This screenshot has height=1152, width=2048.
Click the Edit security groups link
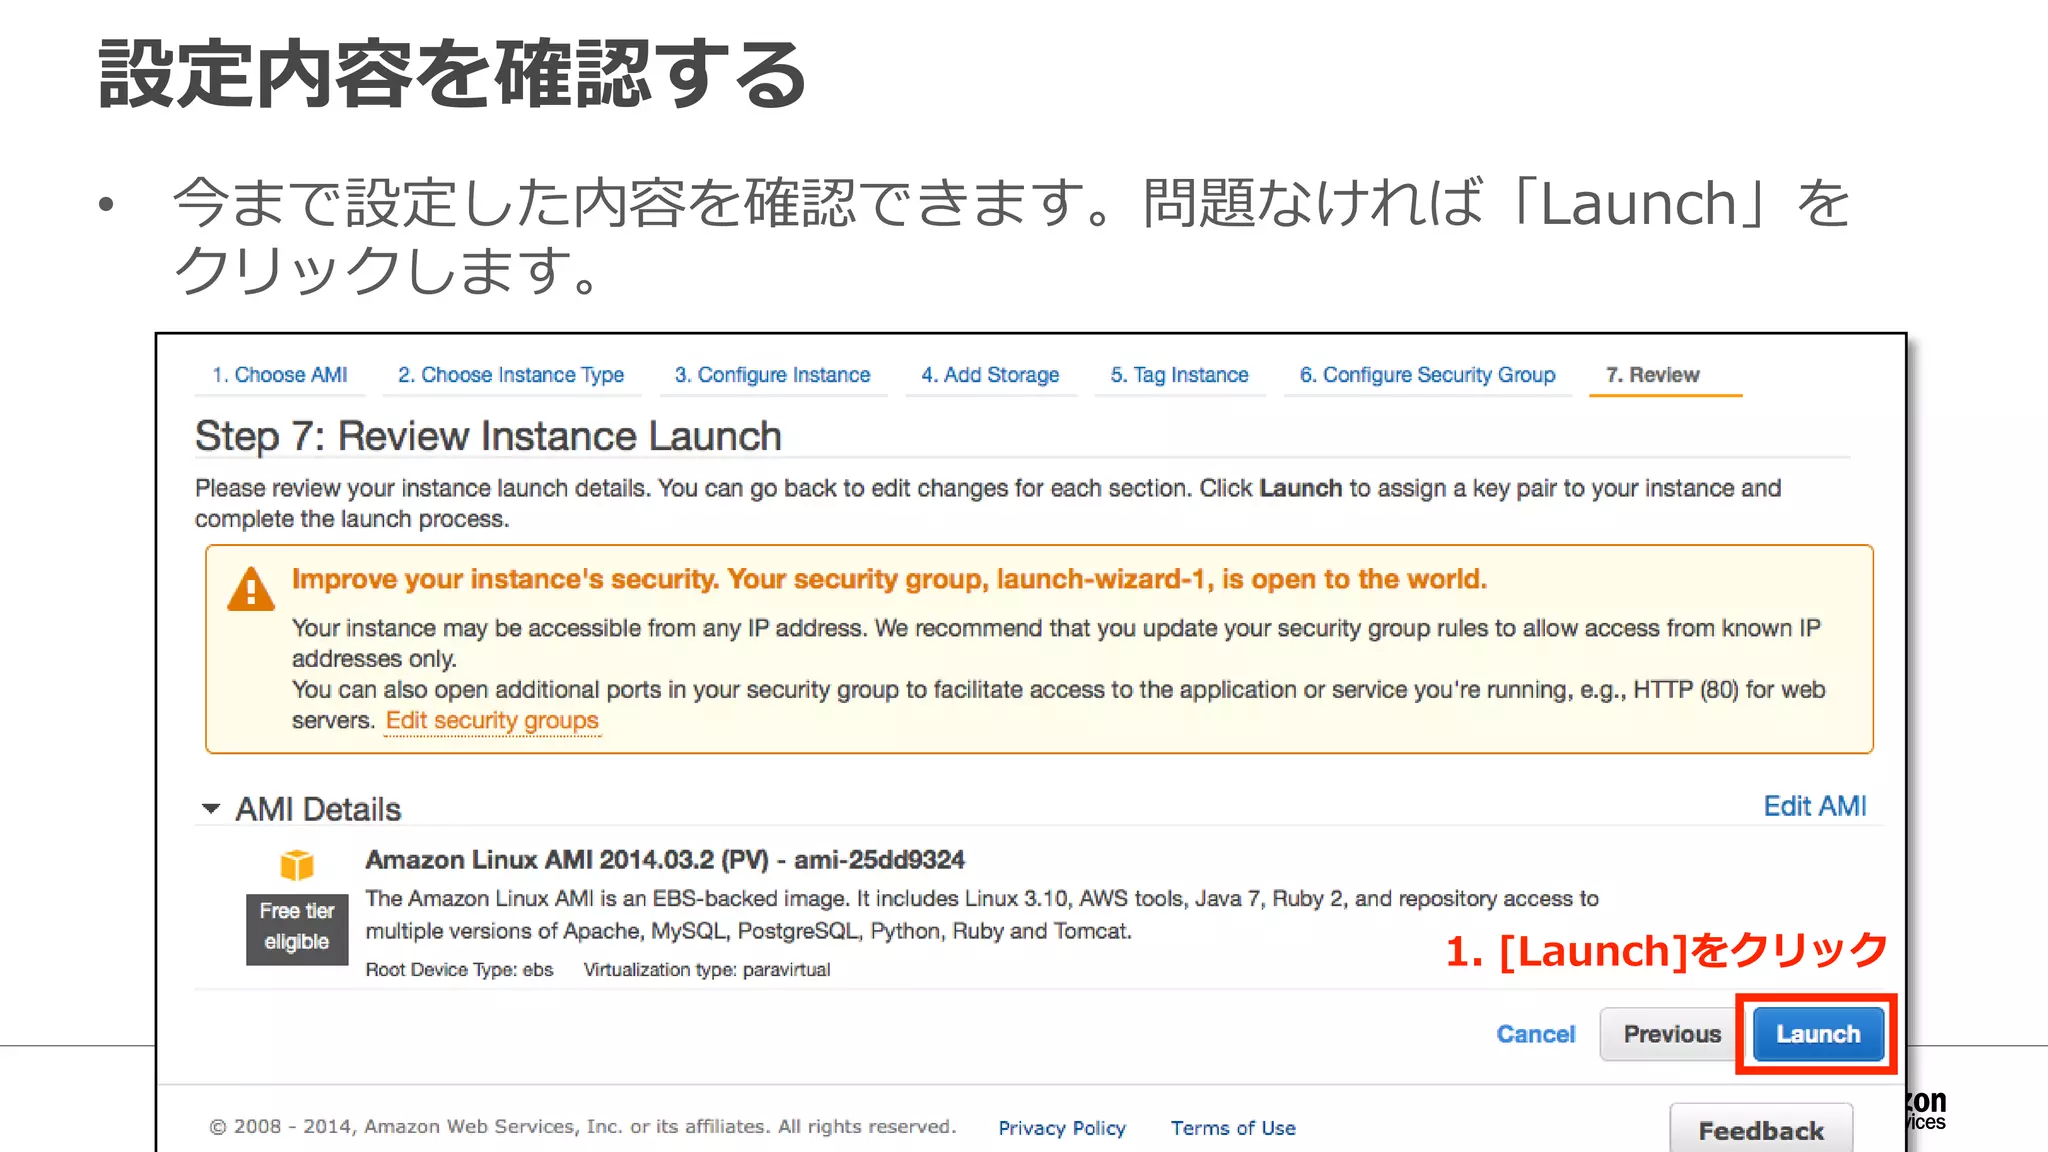pyautogui.click(x=492, y=721)
